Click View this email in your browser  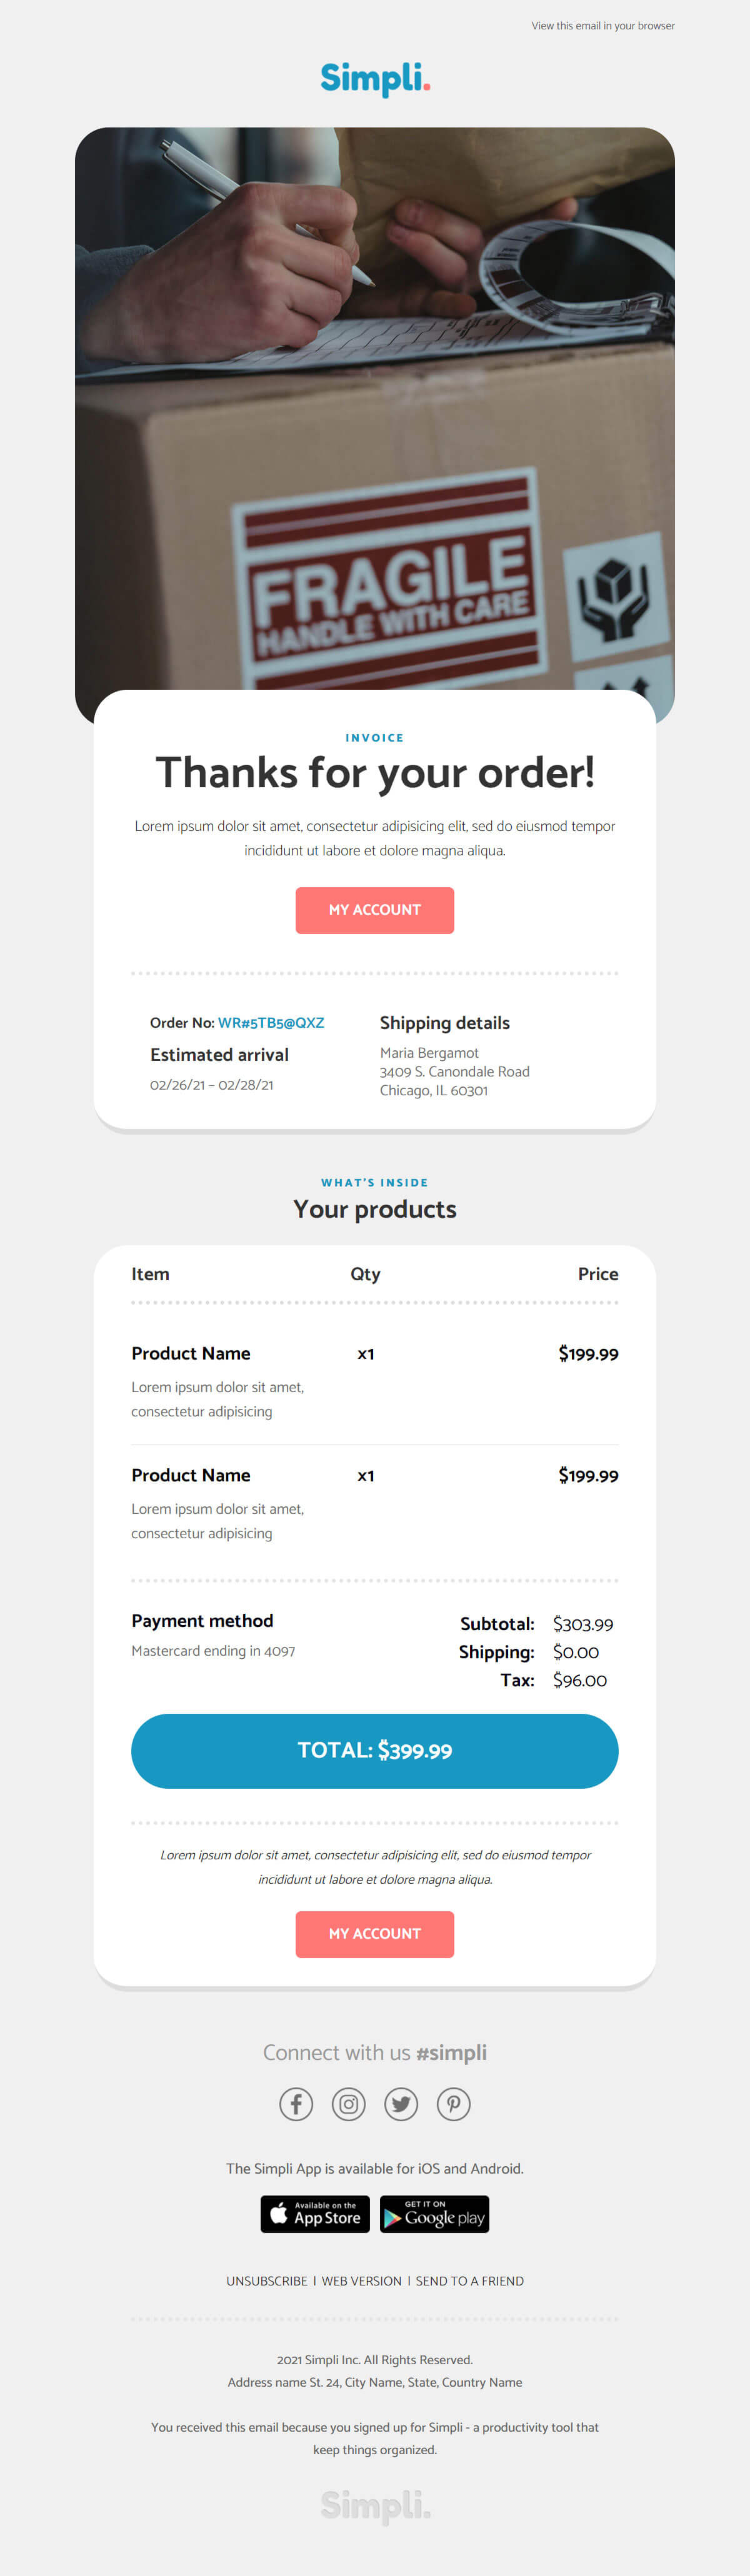[603, 26]
